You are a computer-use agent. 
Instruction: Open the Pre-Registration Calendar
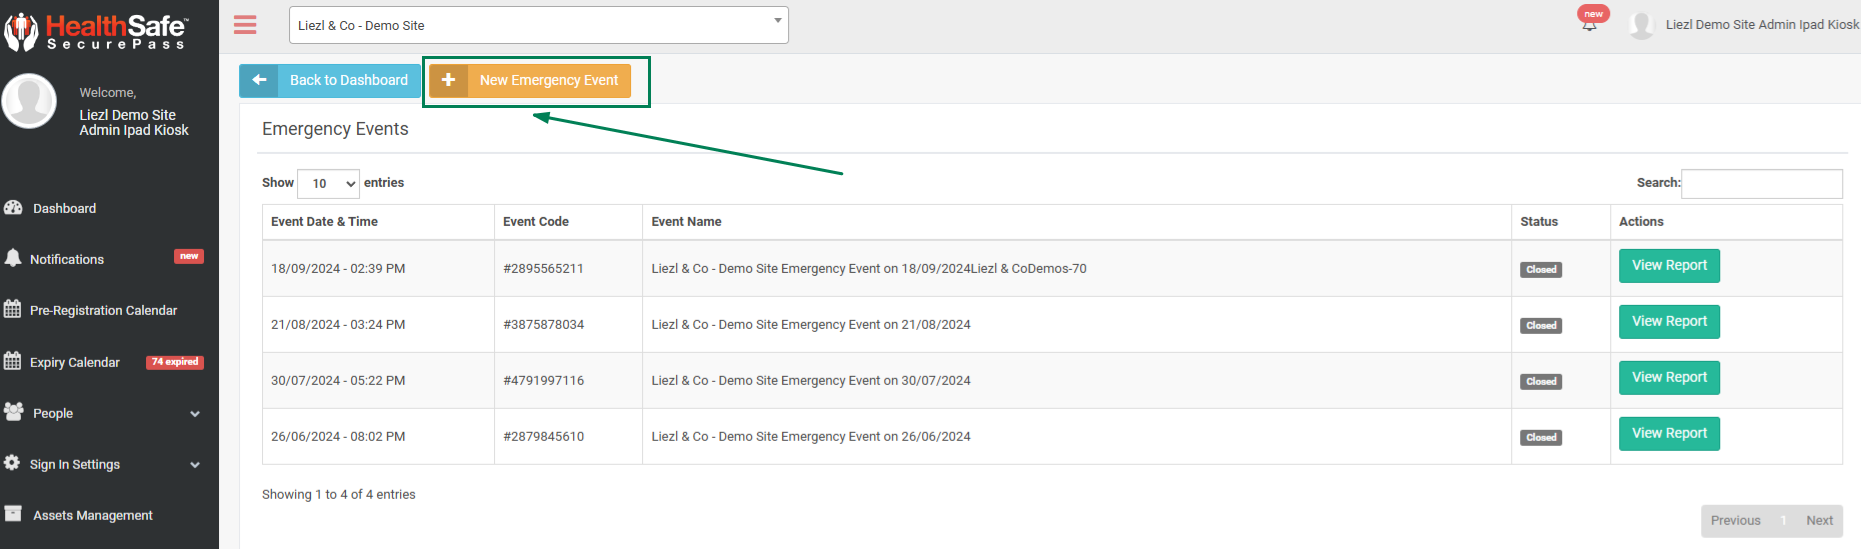coord(103,310)
